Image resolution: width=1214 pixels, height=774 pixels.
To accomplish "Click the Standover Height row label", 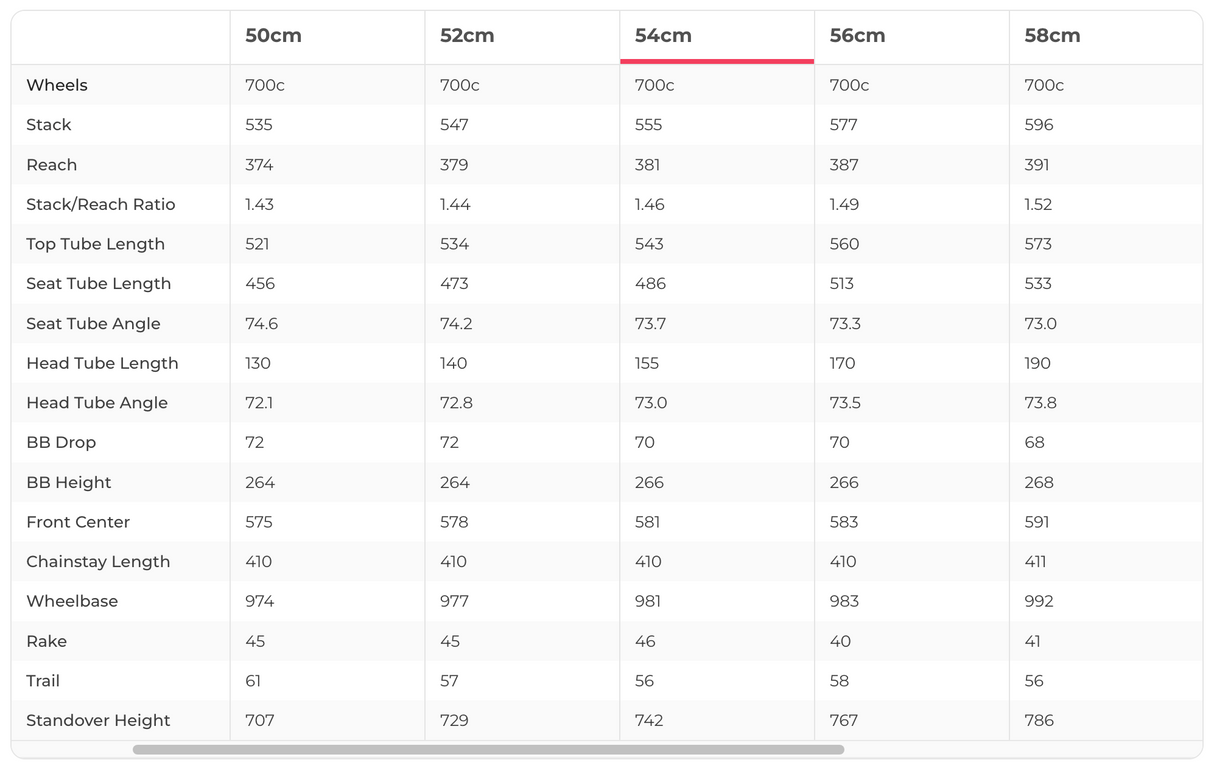I will tap(98, 720).
